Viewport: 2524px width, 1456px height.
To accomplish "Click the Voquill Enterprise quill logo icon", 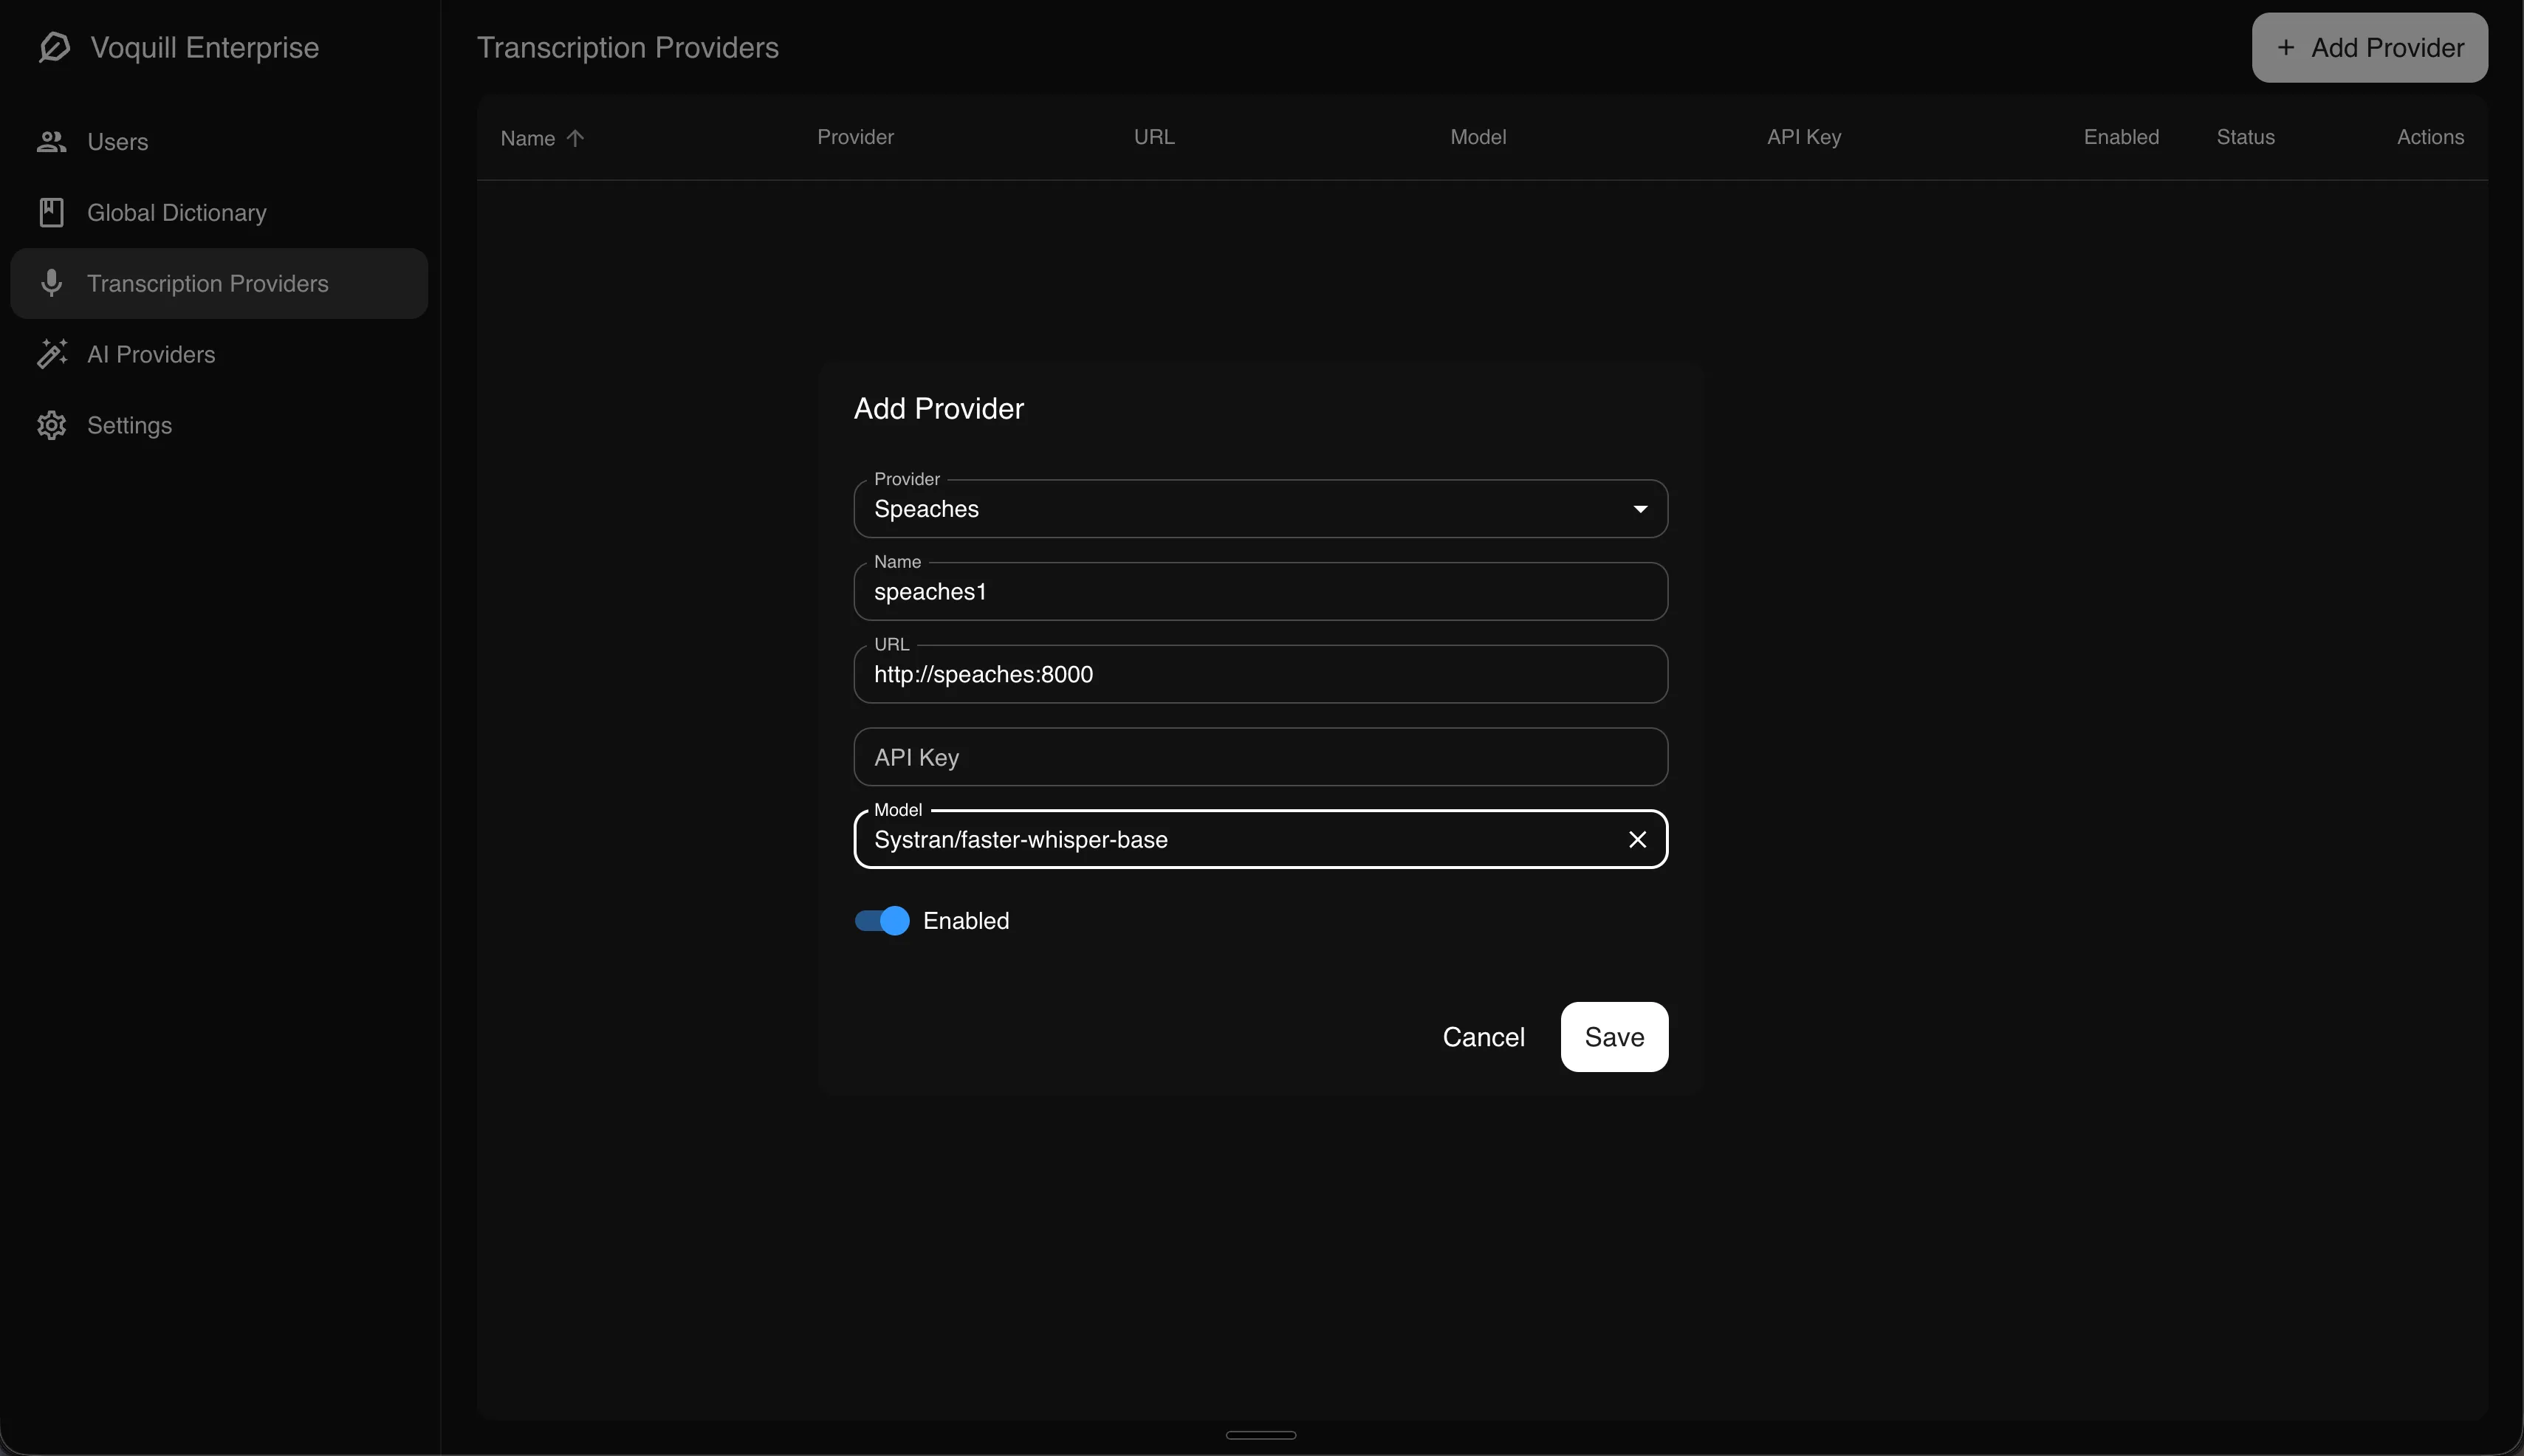I will 54,47.
